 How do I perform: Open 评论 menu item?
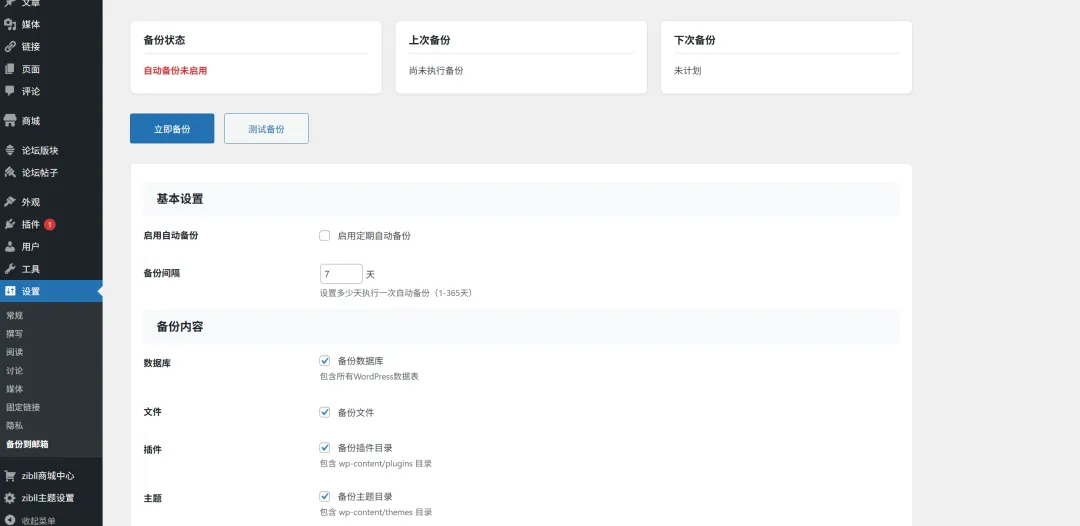click(51, 91)
